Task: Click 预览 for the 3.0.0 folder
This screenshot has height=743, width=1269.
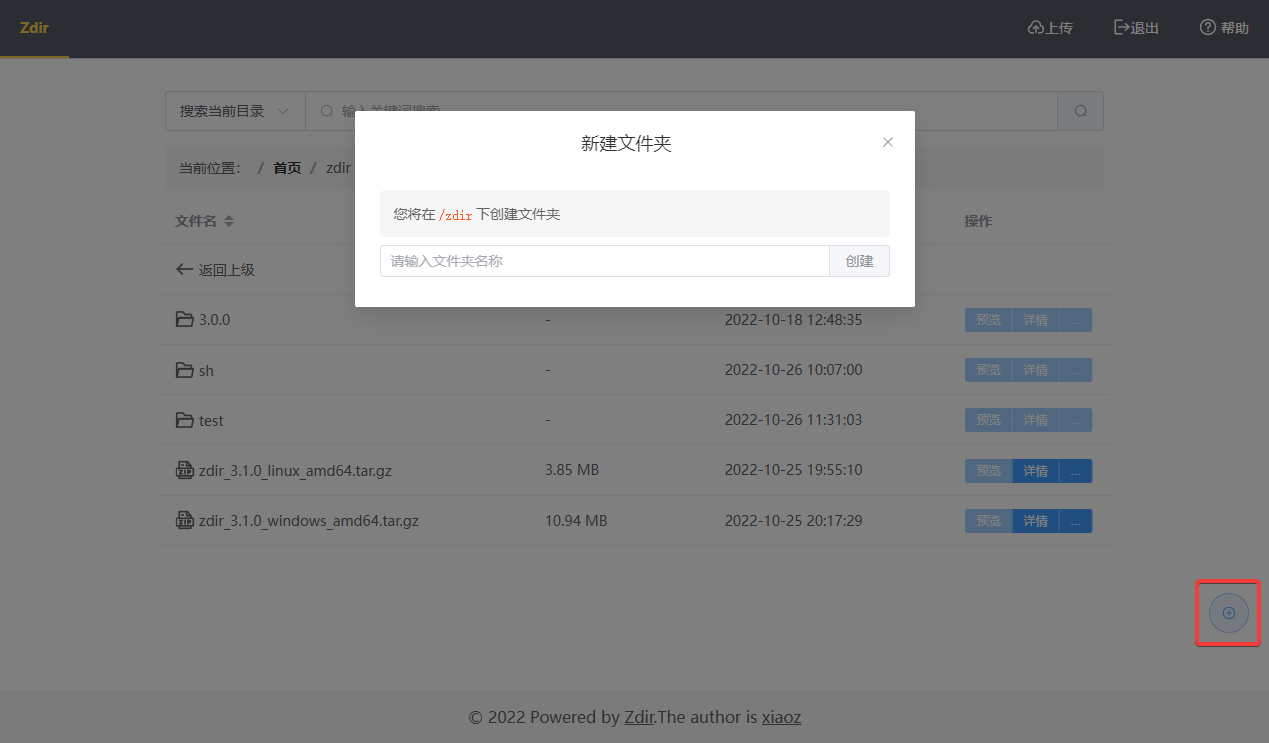Action: point(988,319)
